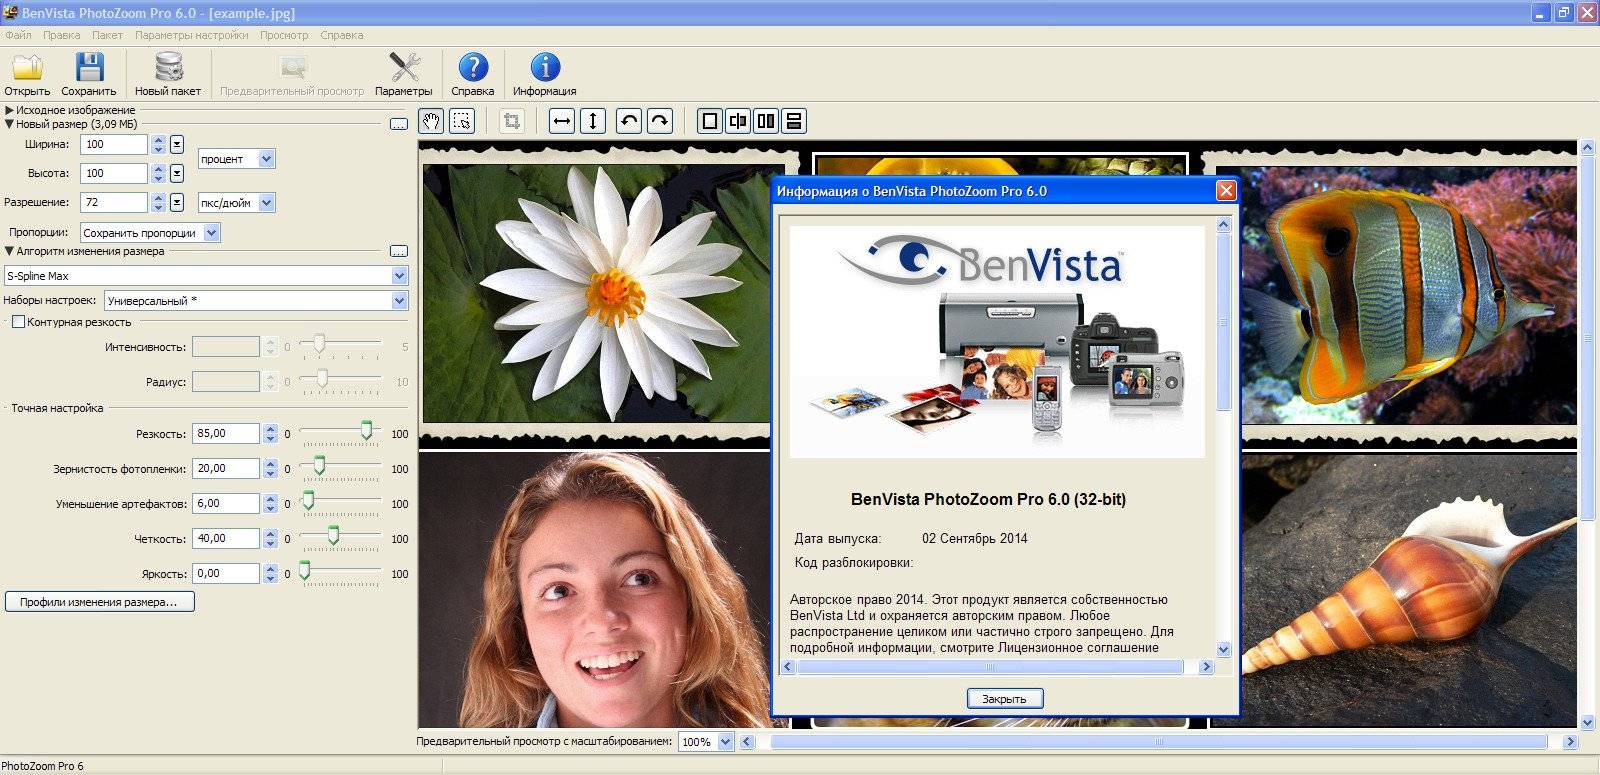This screenshot has width=1600, height=775.
Task: Open Алгоритм изменения размера ellipsis button
Action: (x=399, y=251)
